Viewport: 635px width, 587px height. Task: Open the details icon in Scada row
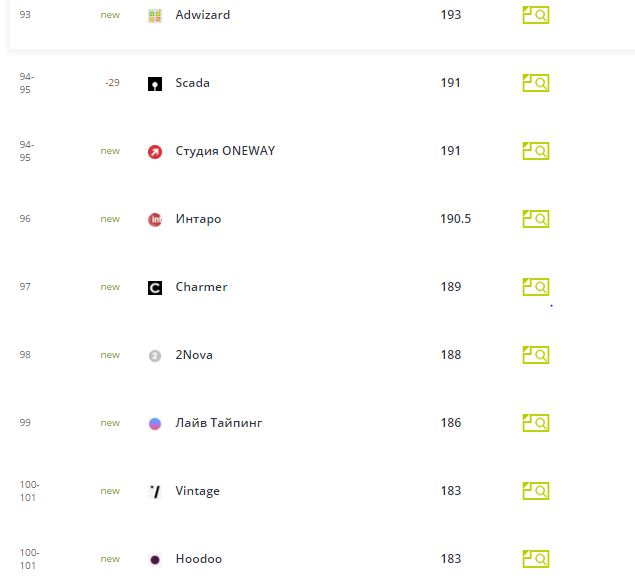[536, 83]
